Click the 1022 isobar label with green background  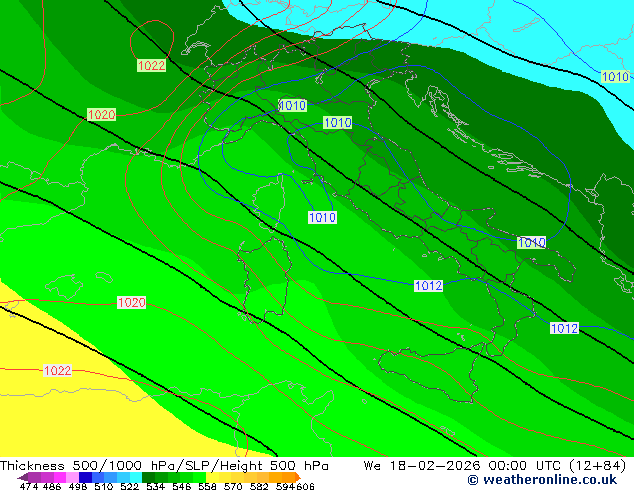coord(152,65)
